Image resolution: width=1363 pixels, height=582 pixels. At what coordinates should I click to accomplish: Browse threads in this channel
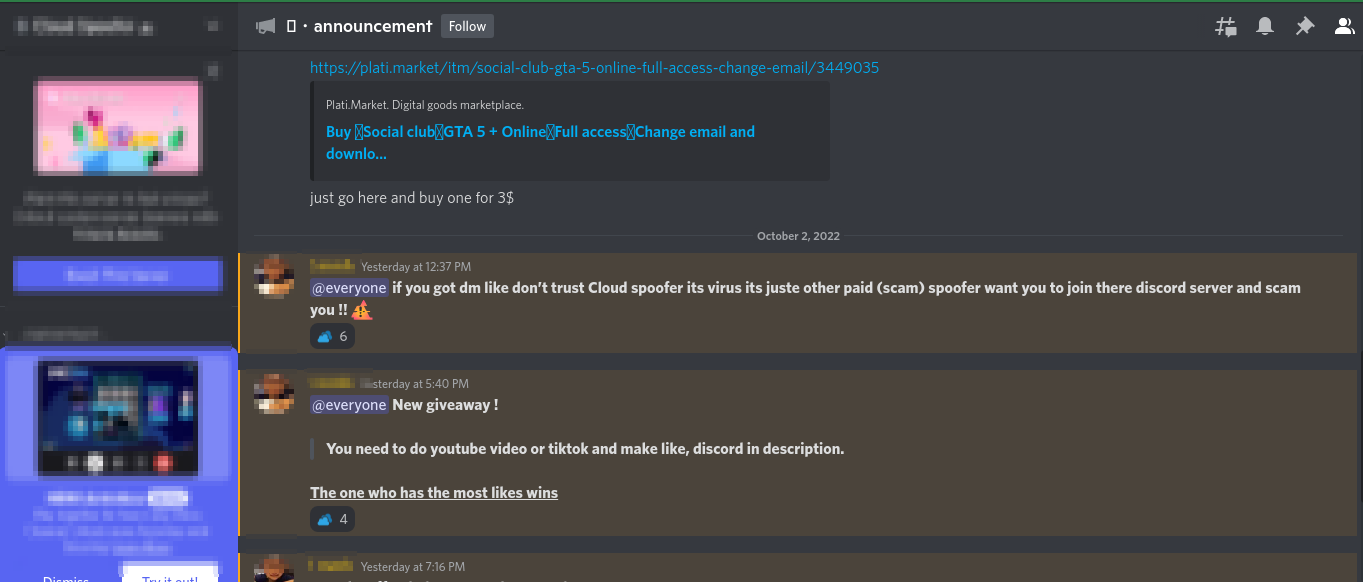(x=1225, y=26)
